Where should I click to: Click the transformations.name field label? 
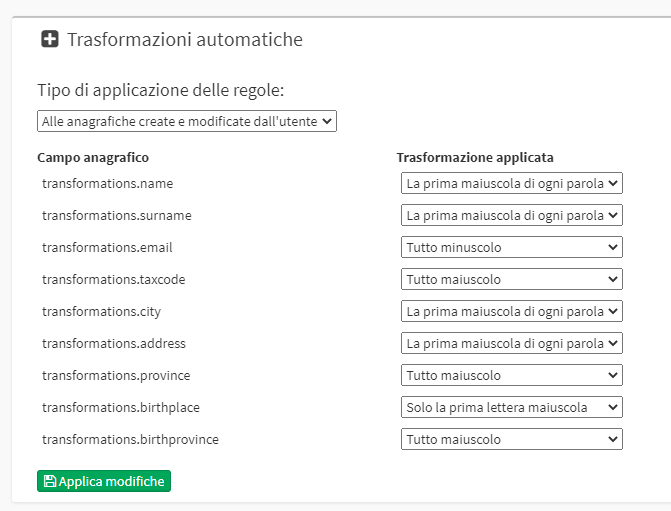(107, 184)
